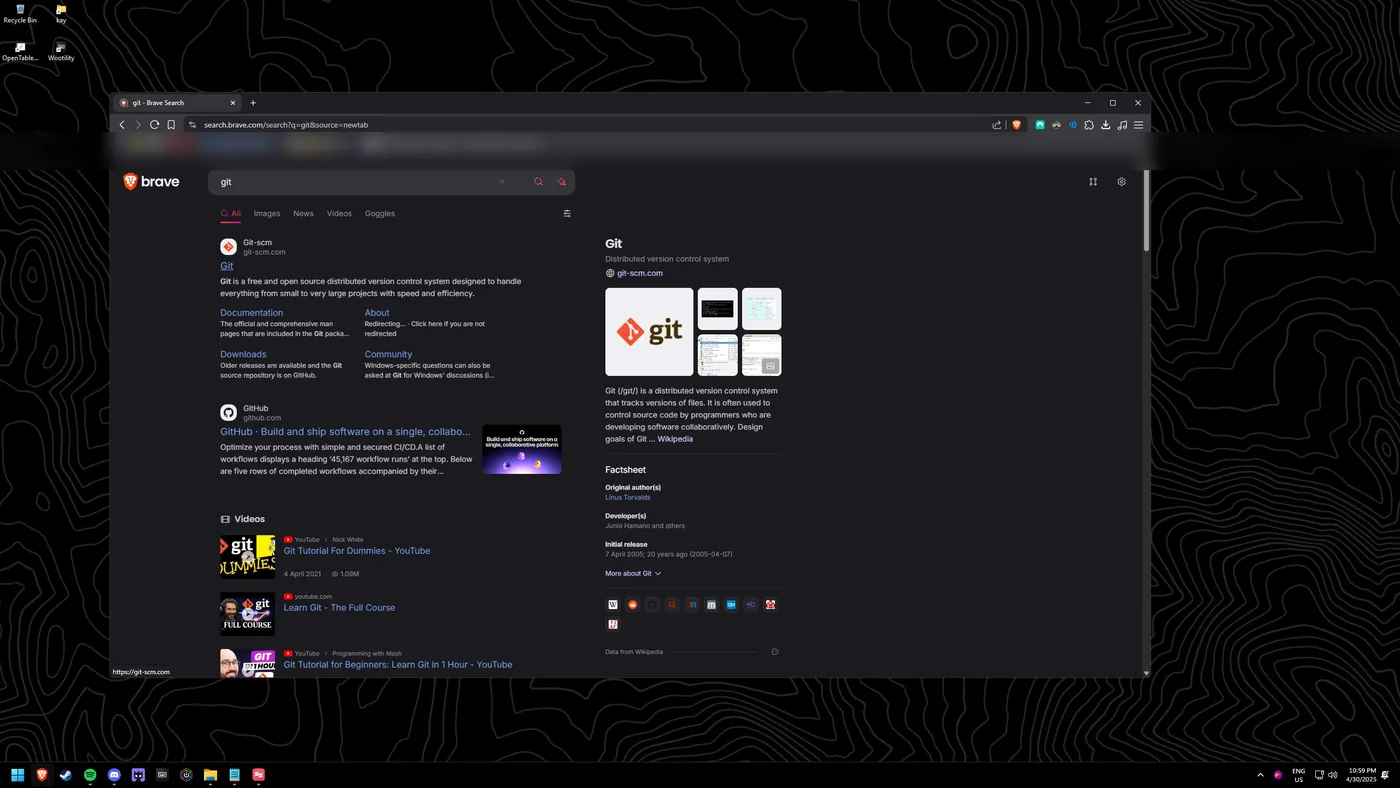The image size is (1400, 788).
Task: Go back to the previous page
Action: (x=122, y=125)
